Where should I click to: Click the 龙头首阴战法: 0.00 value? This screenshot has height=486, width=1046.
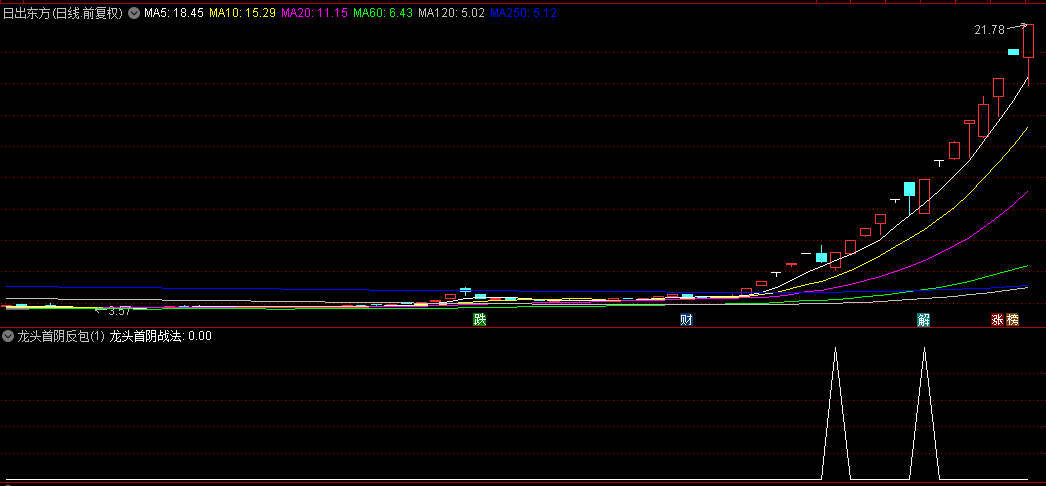point(161,336)
